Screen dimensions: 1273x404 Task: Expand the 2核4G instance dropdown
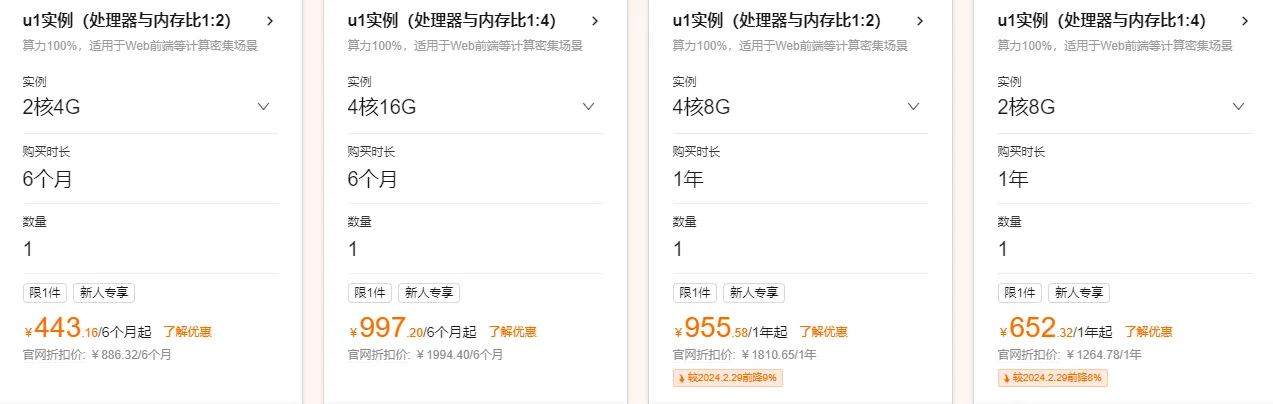(x=264, y=107)
